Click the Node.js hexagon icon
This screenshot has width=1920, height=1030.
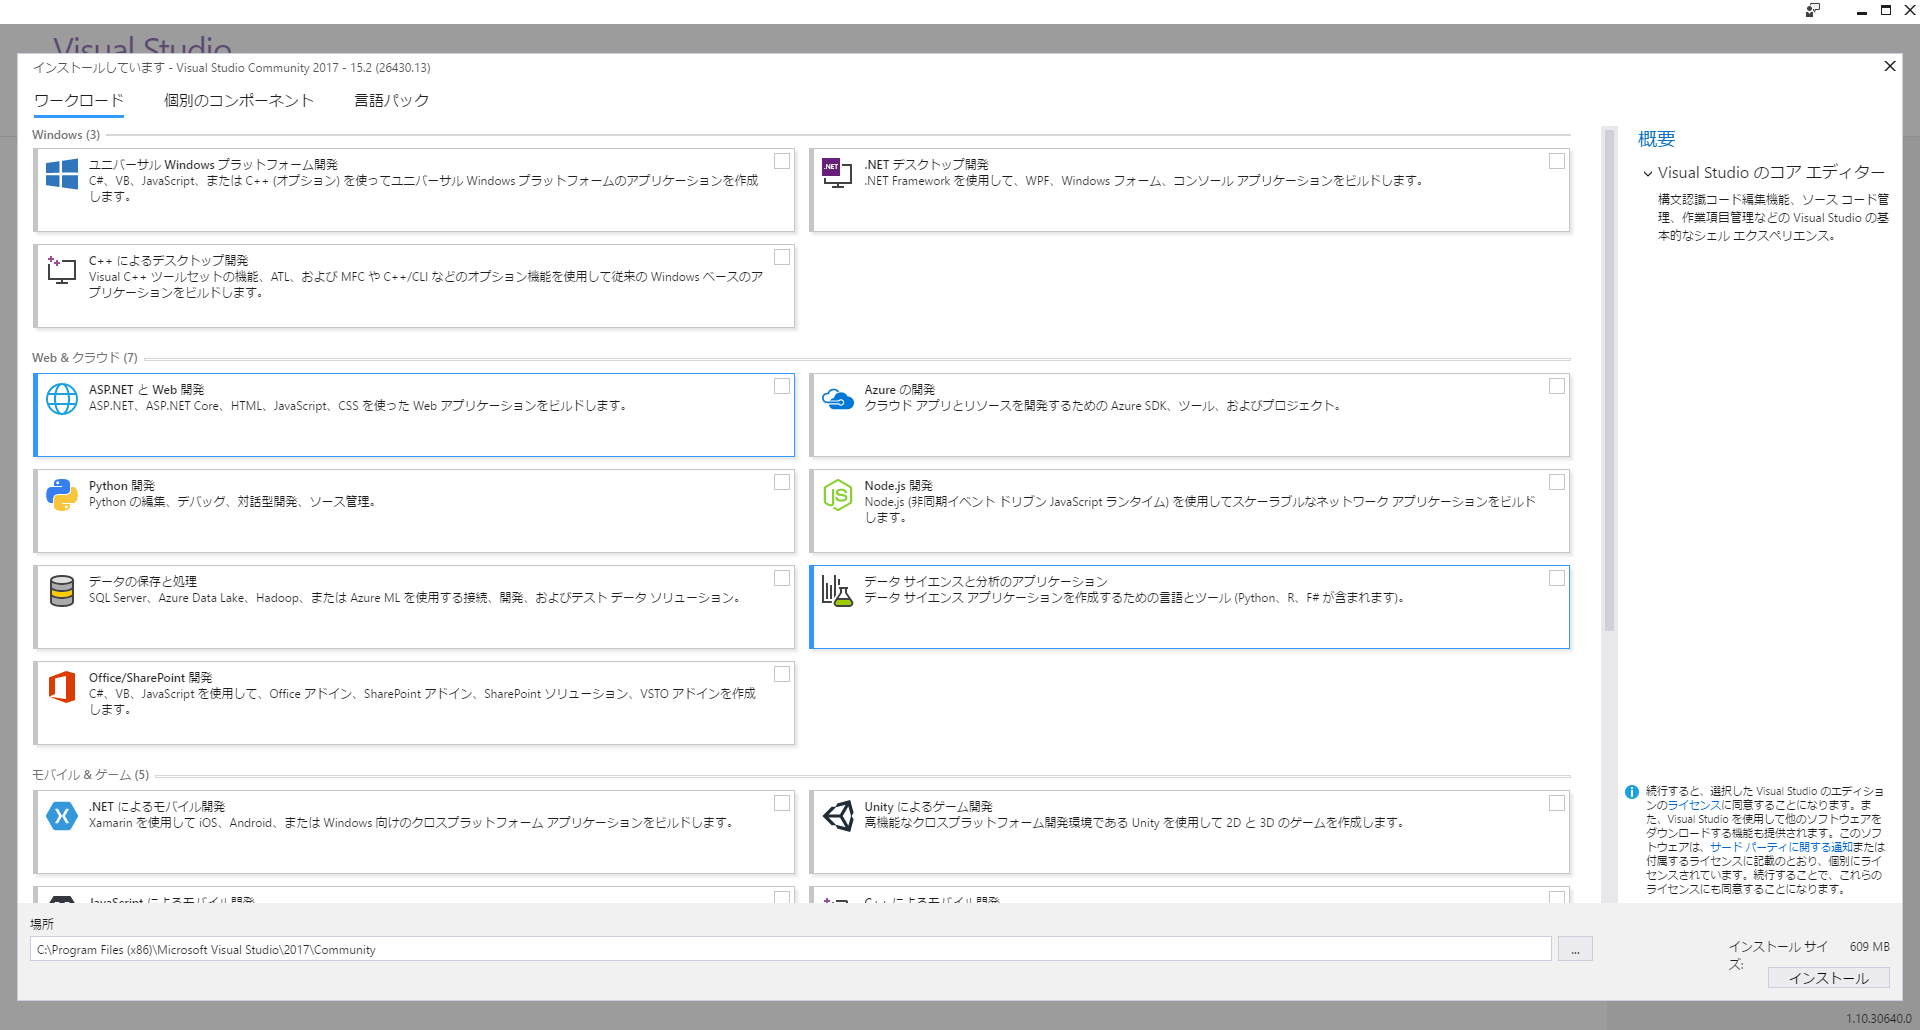click(x=837, y=495)
